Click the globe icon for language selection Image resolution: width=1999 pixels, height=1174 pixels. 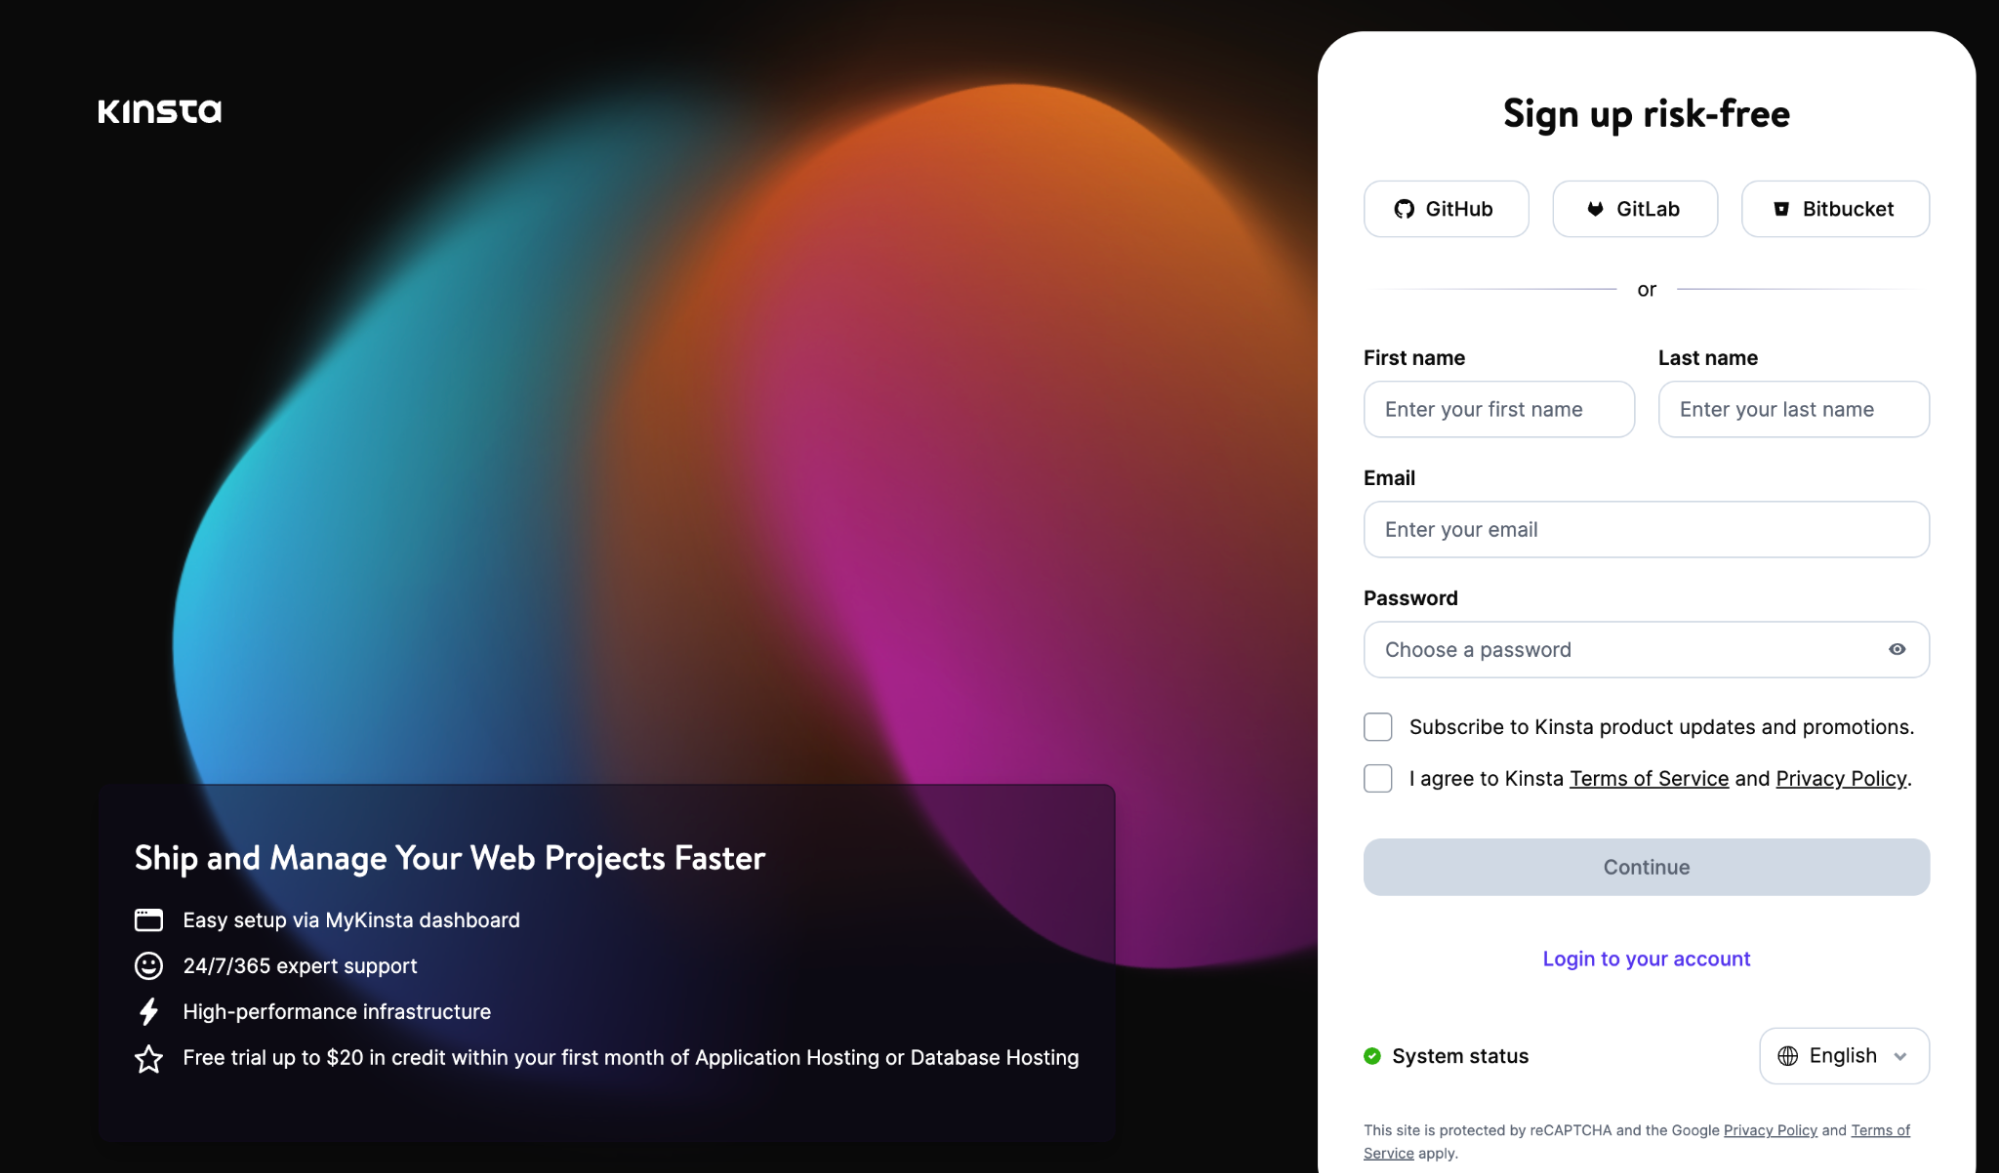pos(1789,1055)
